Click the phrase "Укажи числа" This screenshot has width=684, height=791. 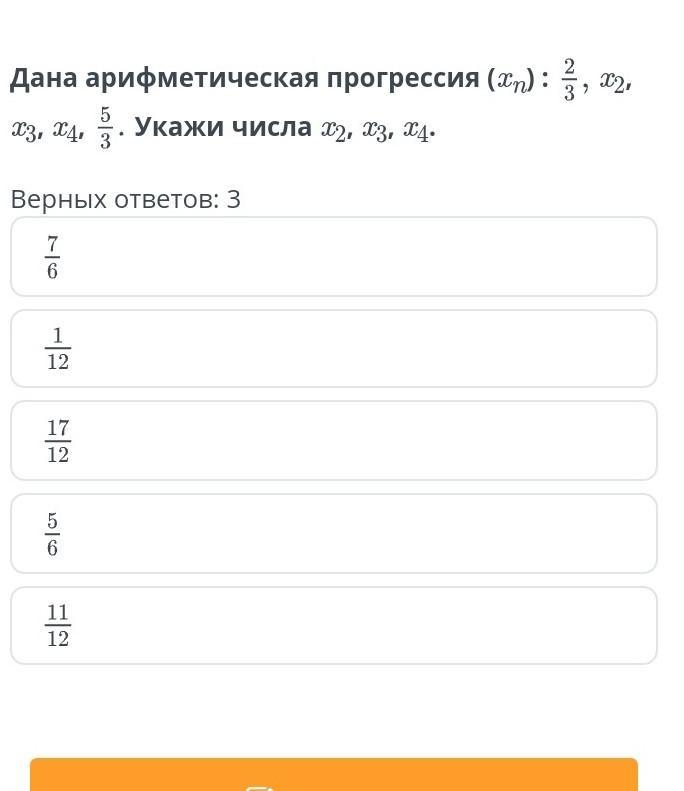[x=223, y=129]
